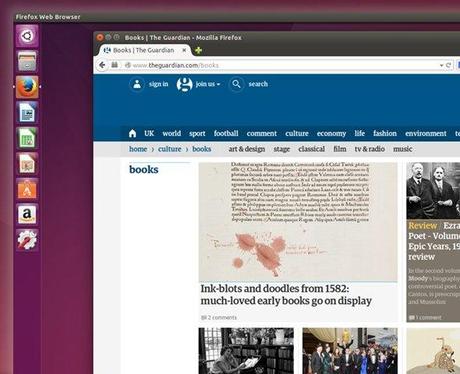Open the football section
The image size is (460, 374).
[x=226, y=133]
